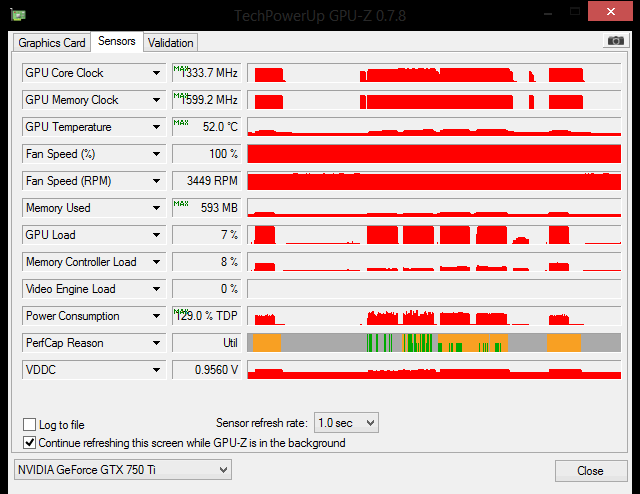Click the Close button at bottom
This screenshot has width=640, height=494.
coord(591,471)
